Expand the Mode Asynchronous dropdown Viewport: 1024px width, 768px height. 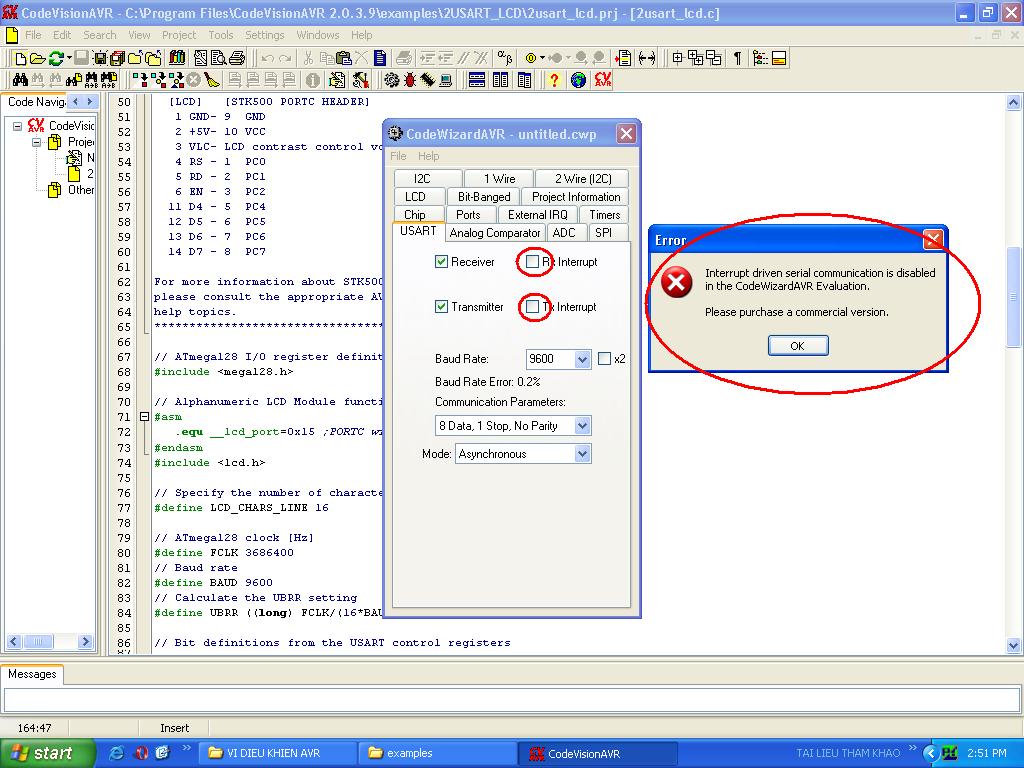point(582,454)
